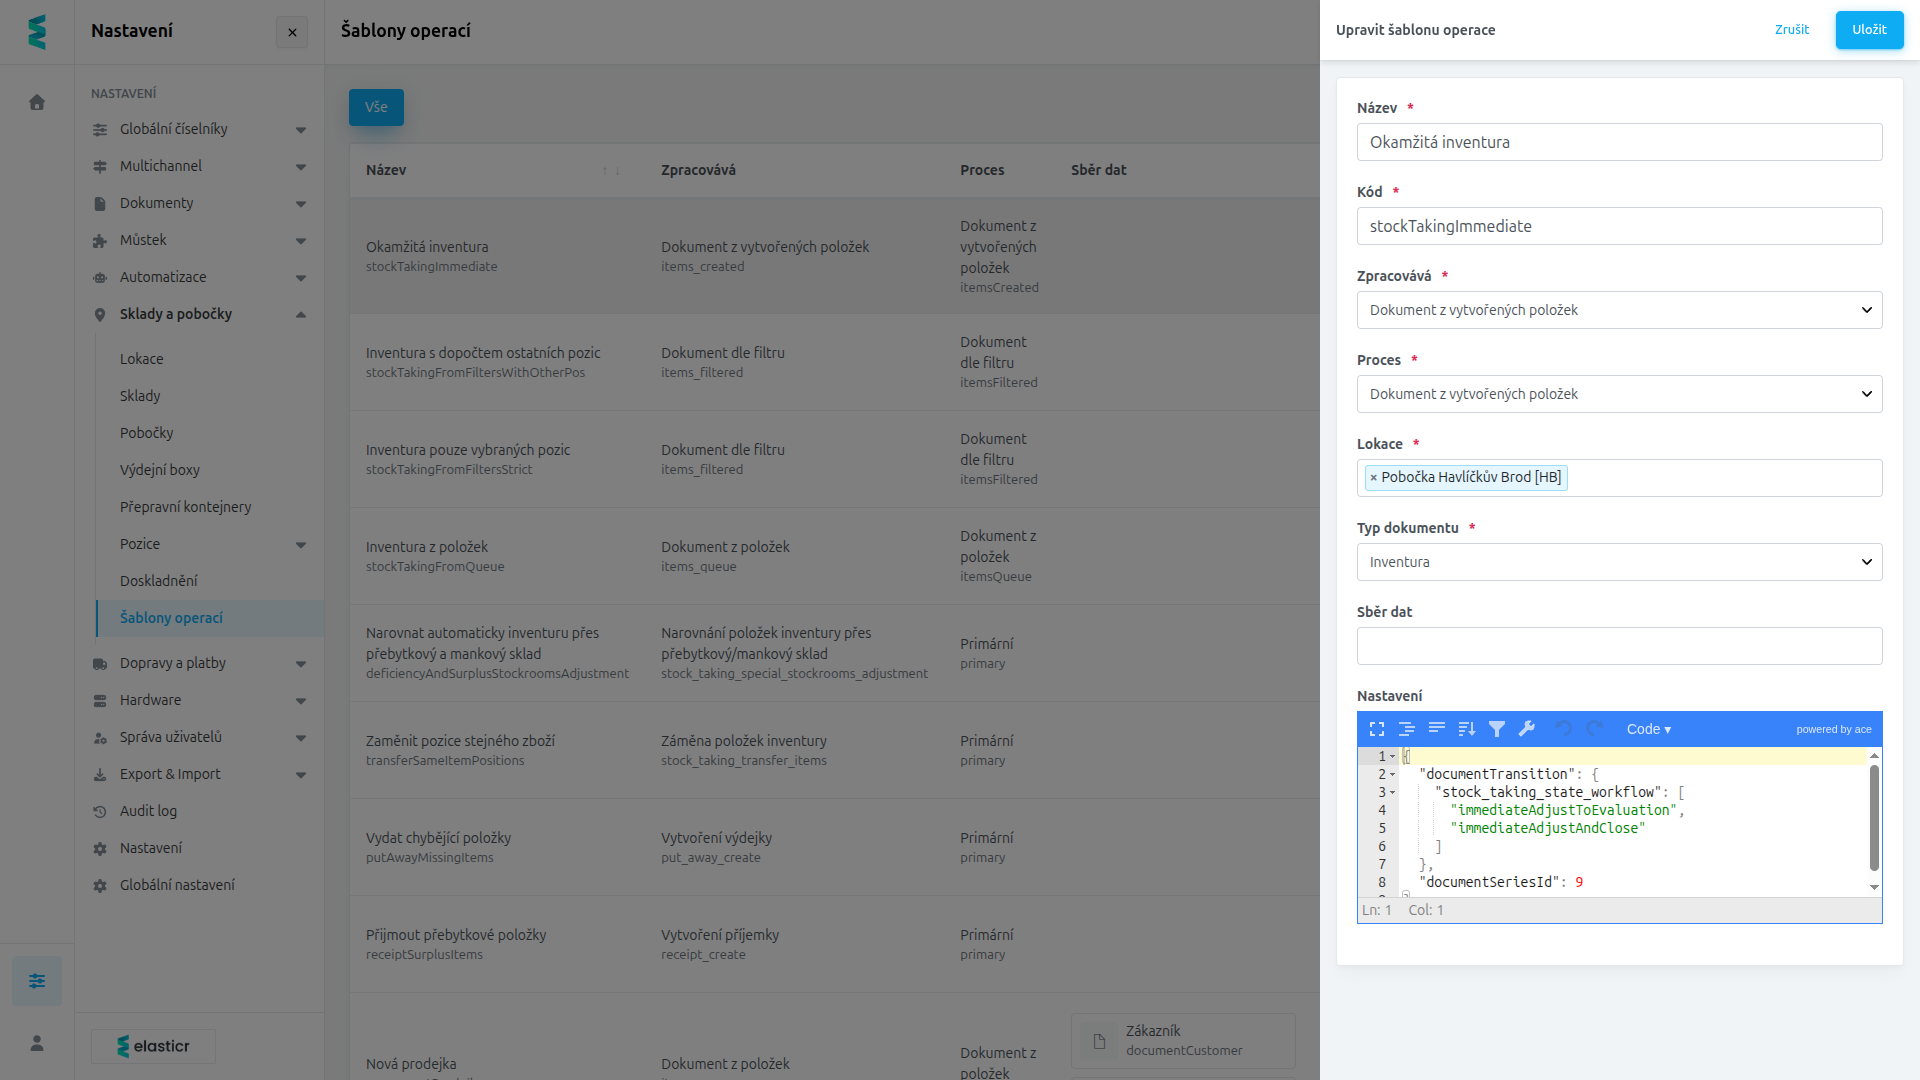Open the Zpracovává dropdown
Image resolution: width=1920 pixels, height=1080 pixels.
(1619, 310)
